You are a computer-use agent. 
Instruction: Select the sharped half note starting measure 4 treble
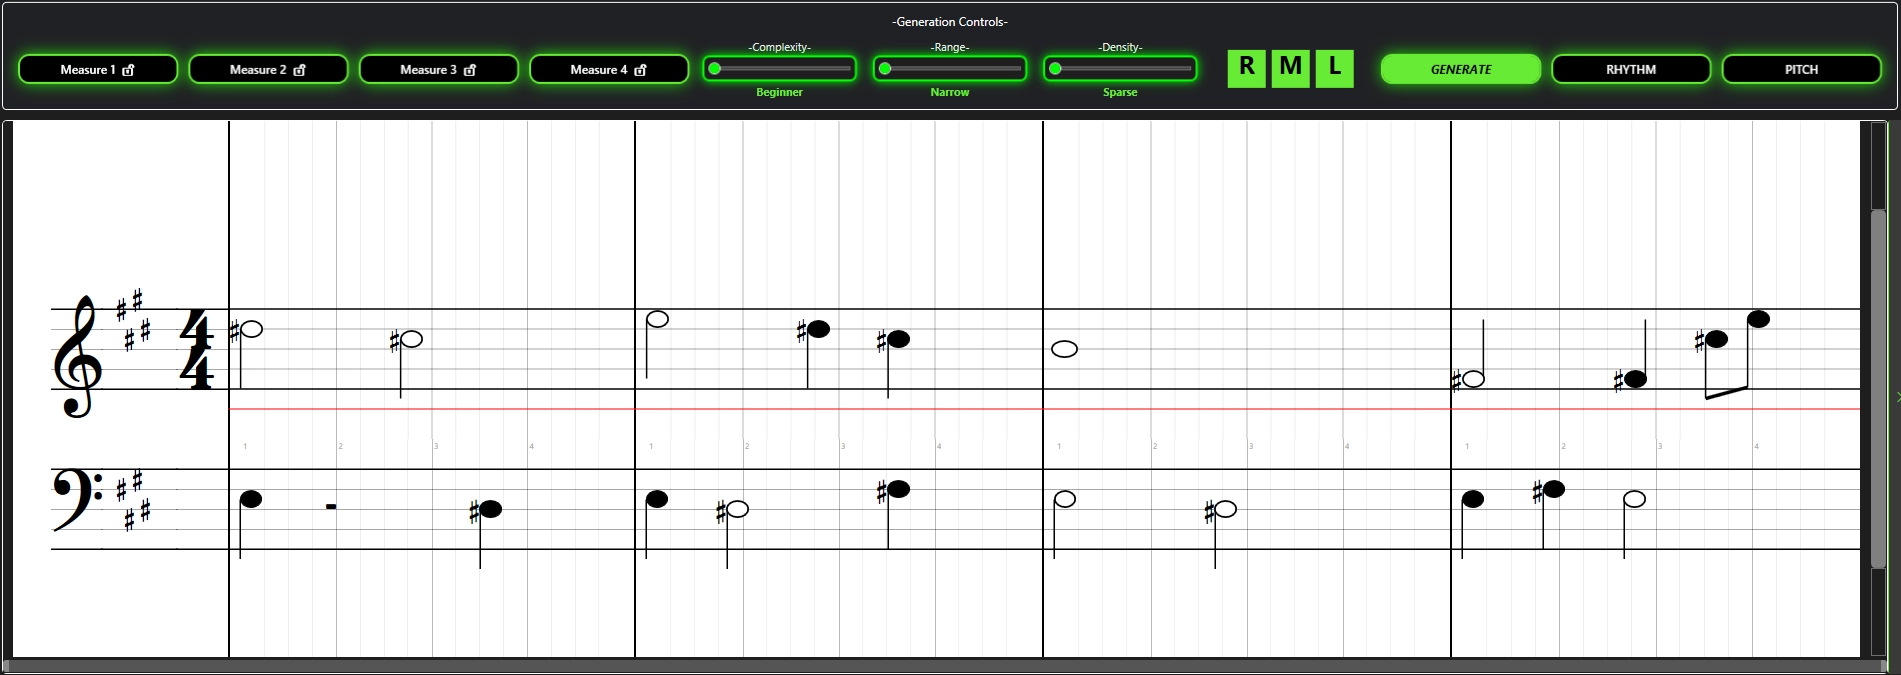pyautogui.click(x=1473, y=379)
